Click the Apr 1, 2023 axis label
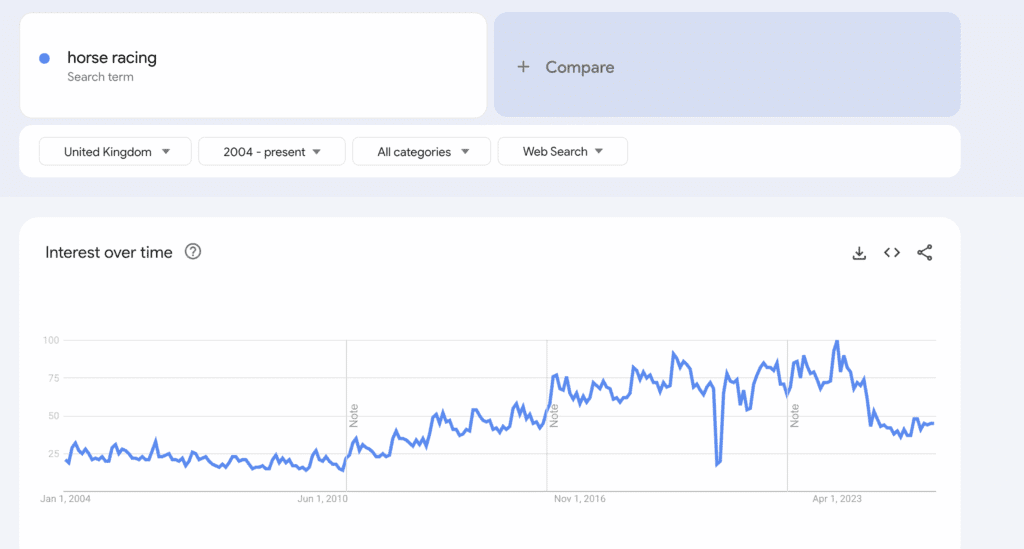The height and width of the screenshot is (549, 1024). tap(837, 498)
